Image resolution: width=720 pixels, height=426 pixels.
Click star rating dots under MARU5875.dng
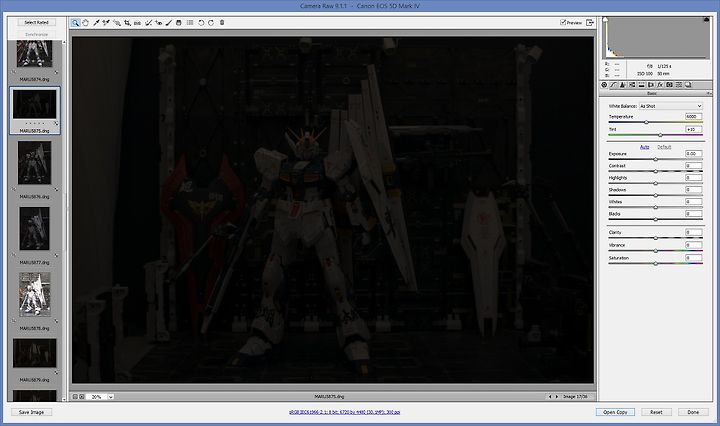[34, 123]
